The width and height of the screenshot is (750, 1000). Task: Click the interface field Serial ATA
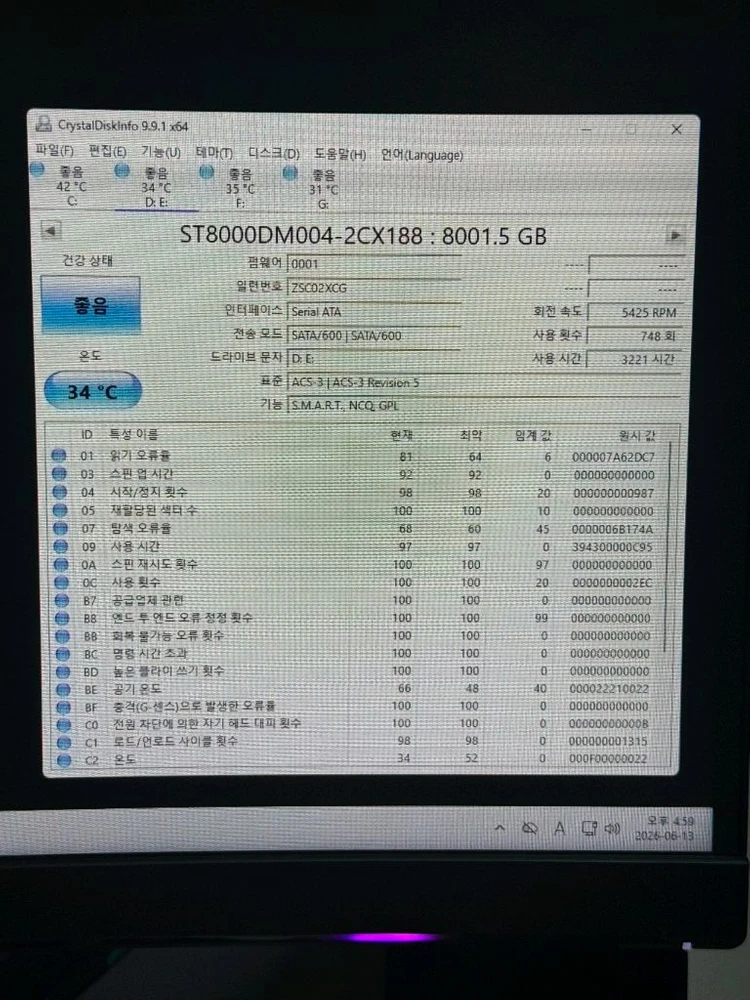point(374,311)
